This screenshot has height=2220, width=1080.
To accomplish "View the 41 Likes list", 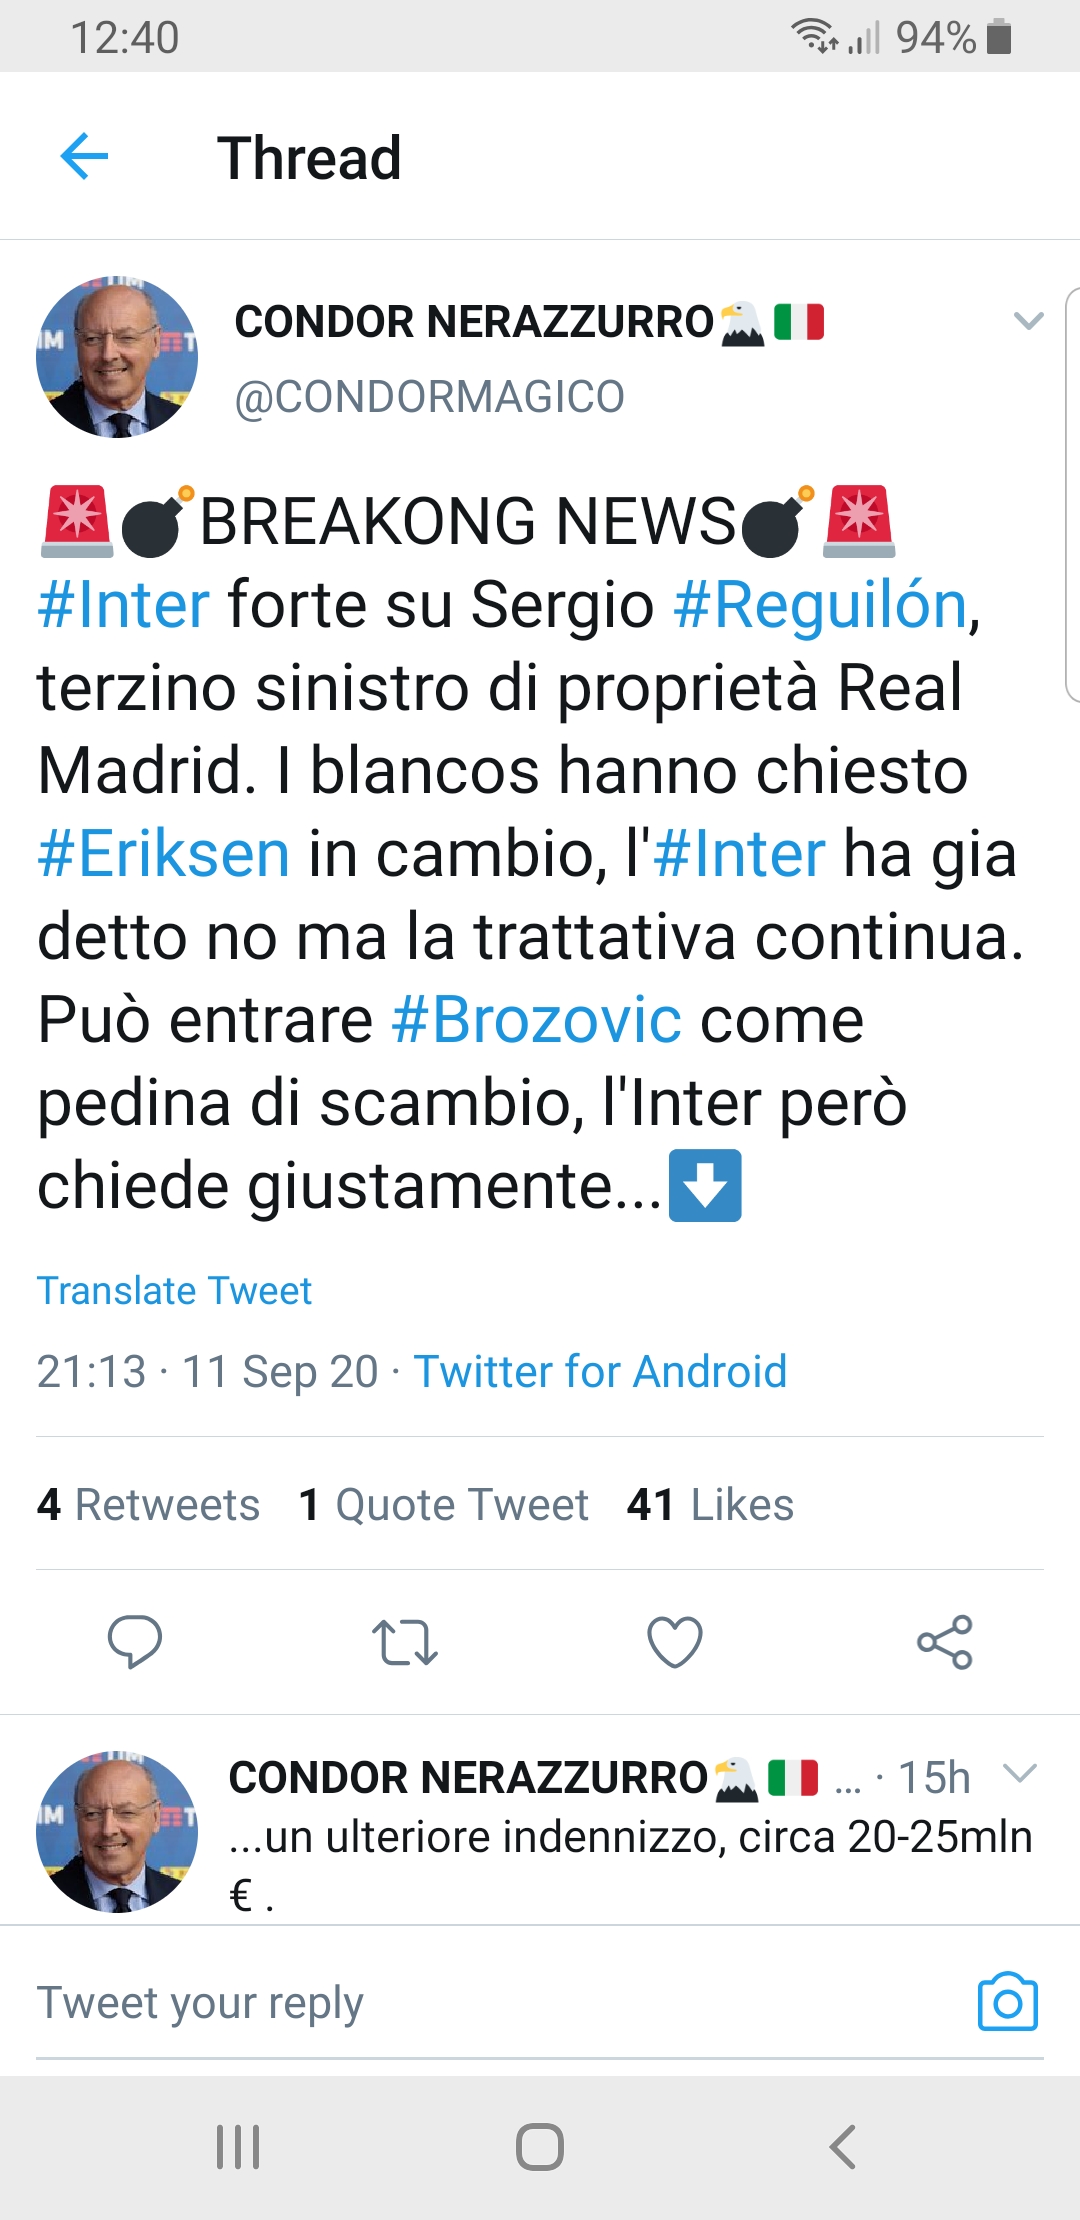I will (710, 1505).
